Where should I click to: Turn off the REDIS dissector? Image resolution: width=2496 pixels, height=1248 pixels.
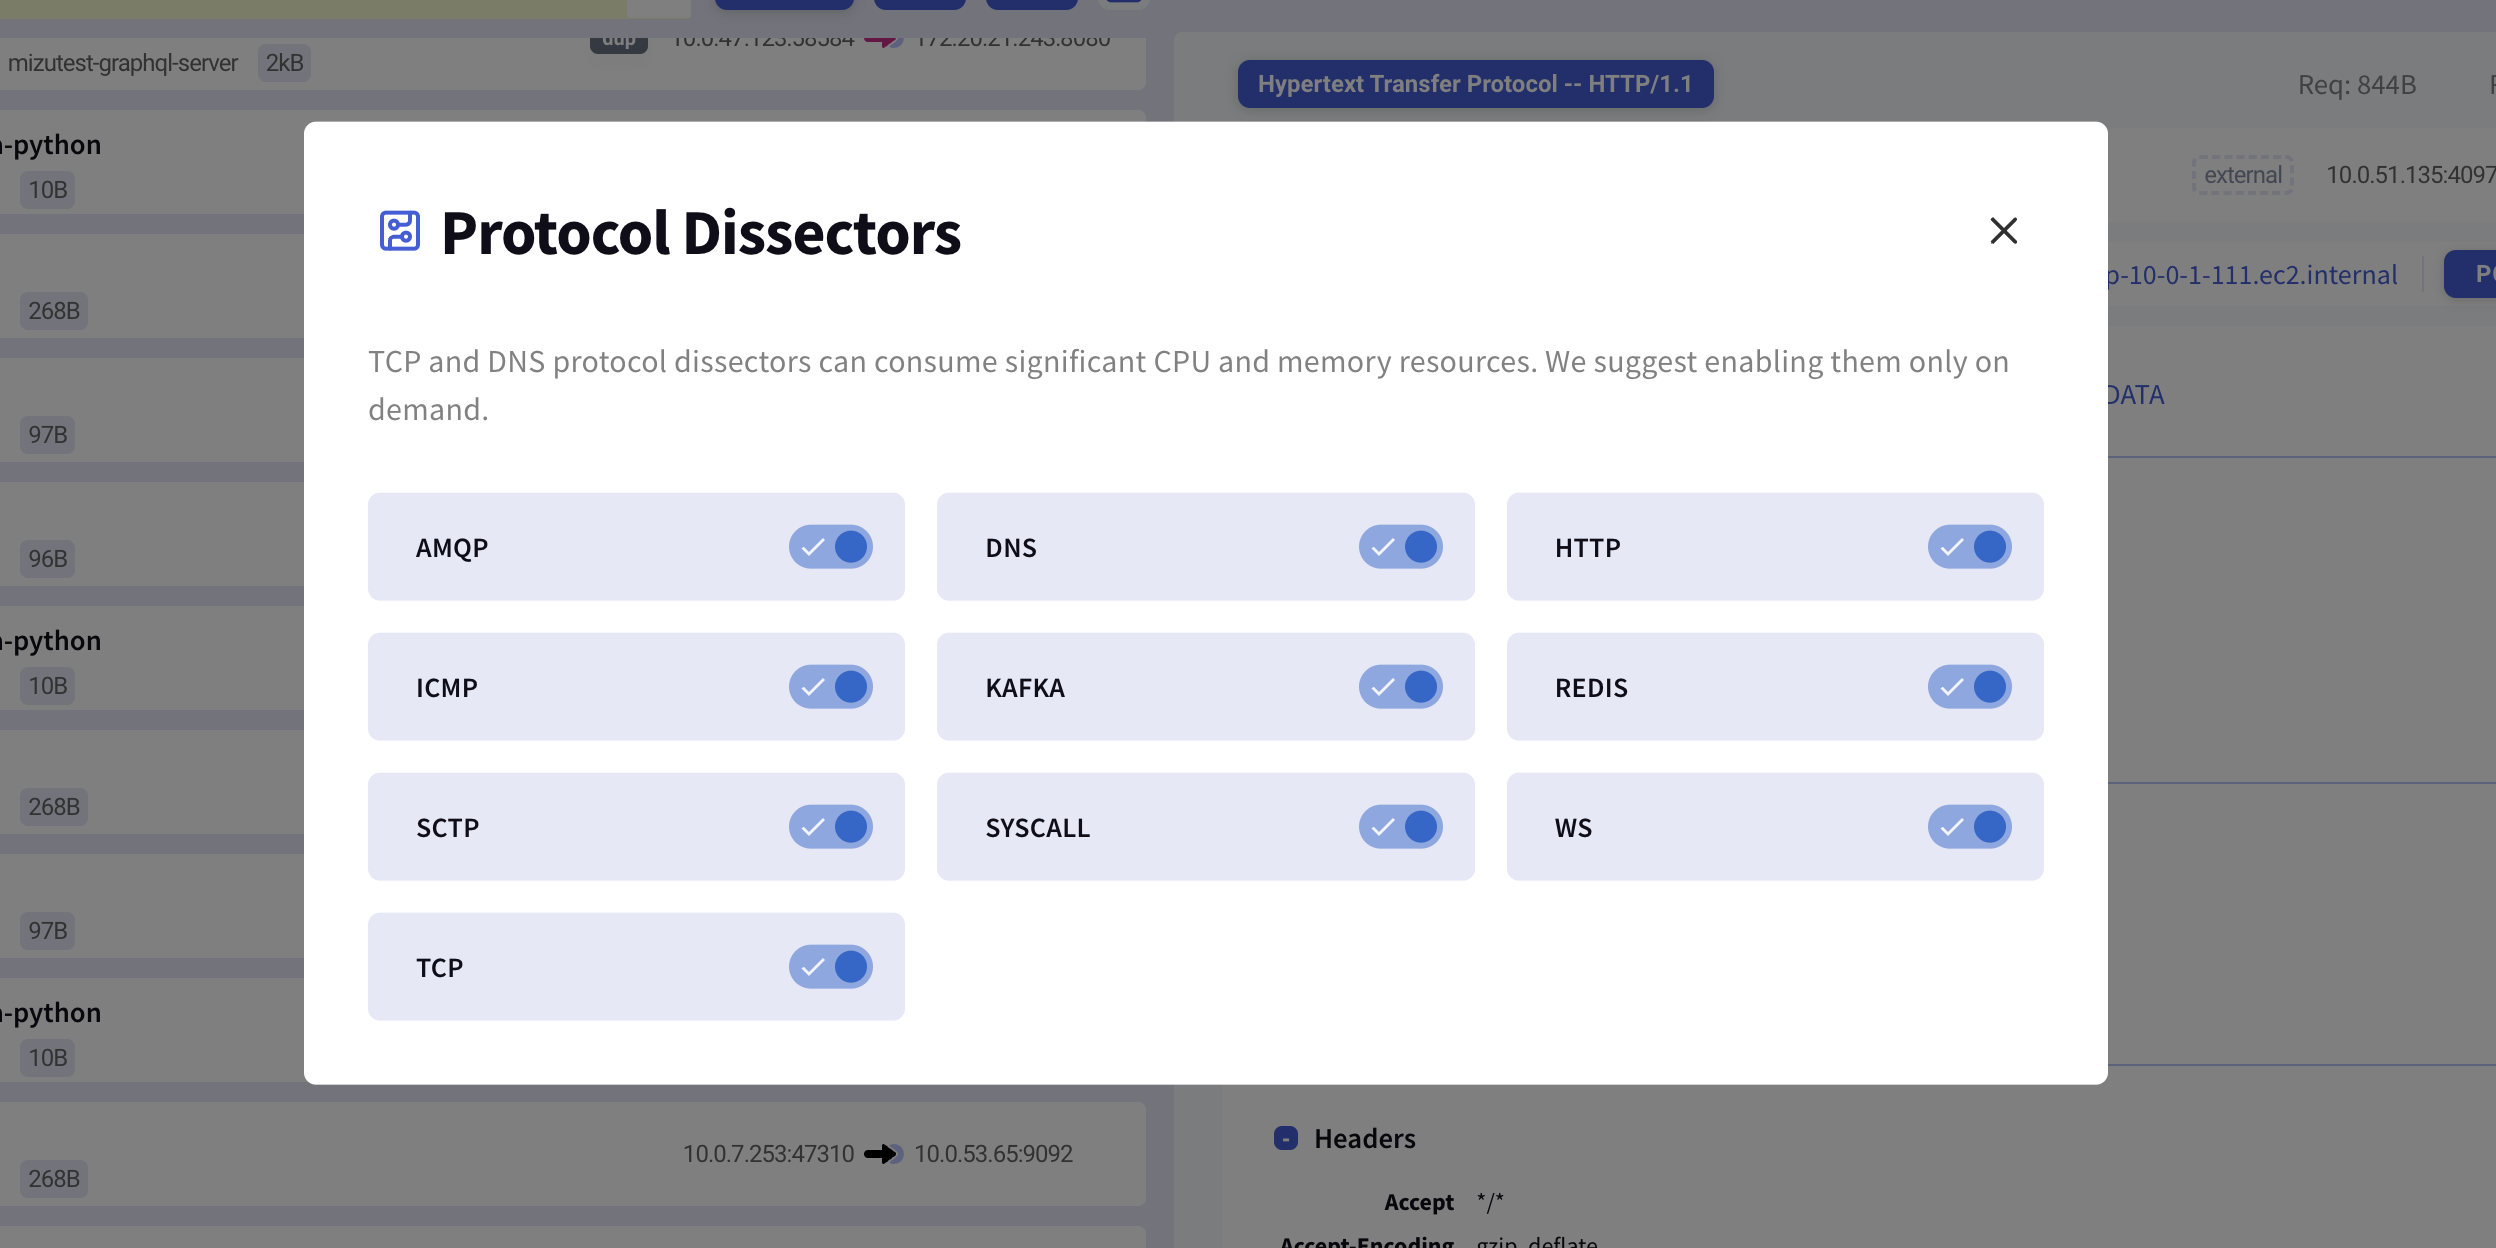(1971, 687)
